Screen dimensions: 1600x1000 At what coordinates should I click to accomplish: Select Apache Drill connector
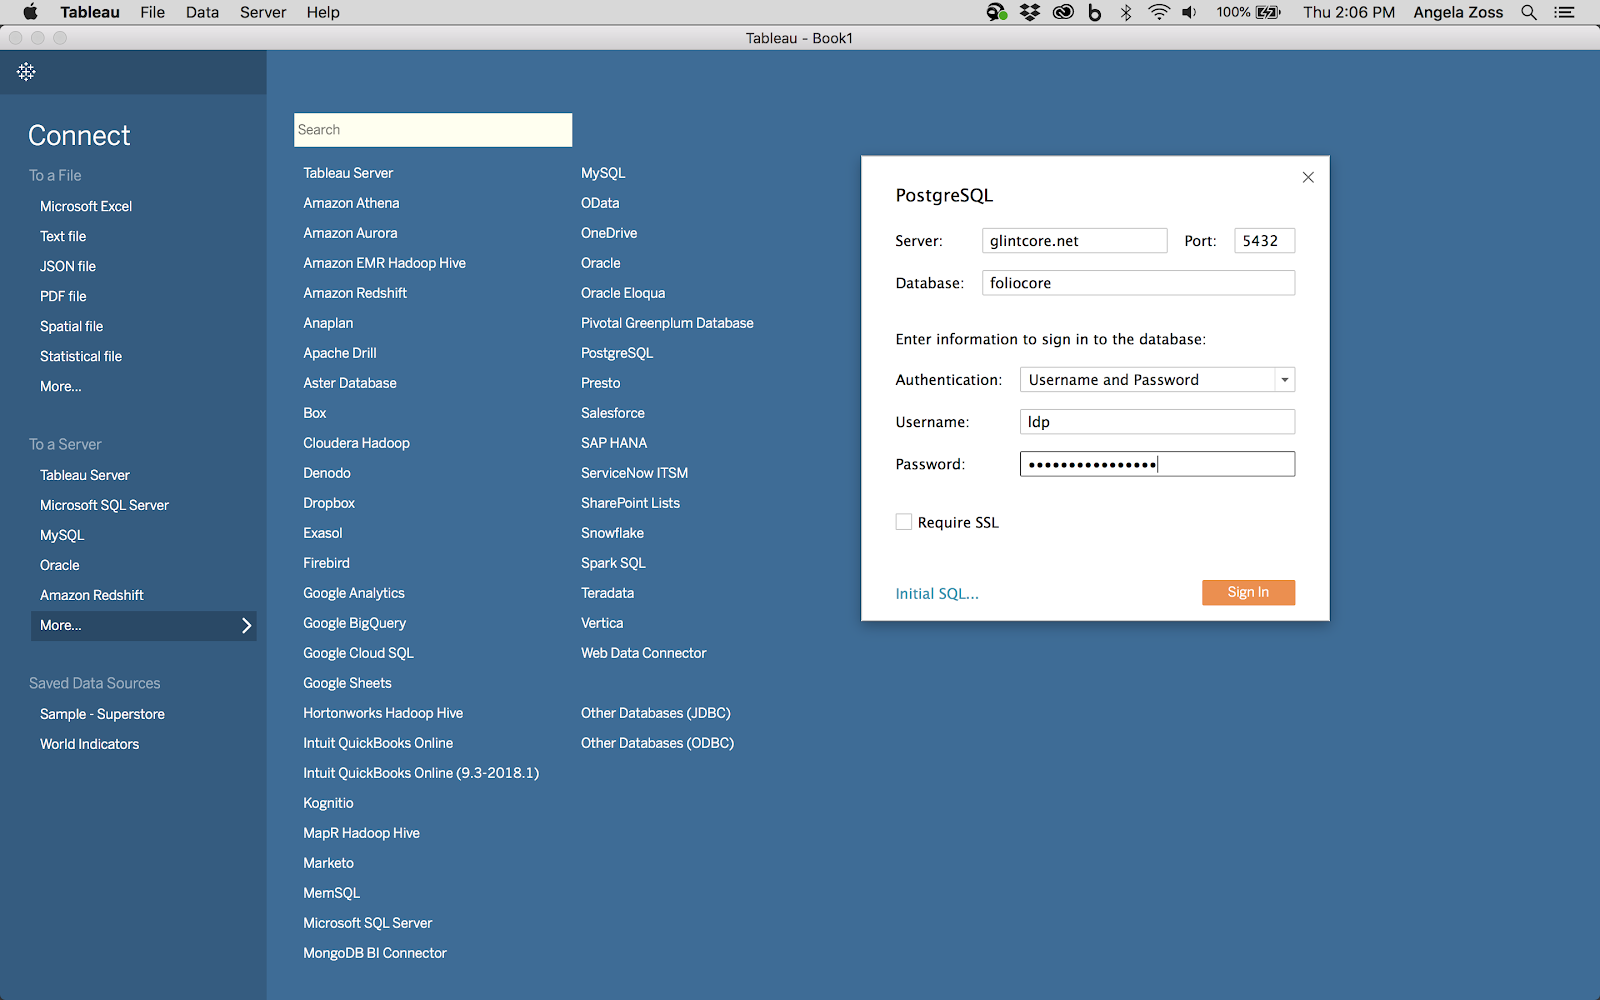pos(340,353)
